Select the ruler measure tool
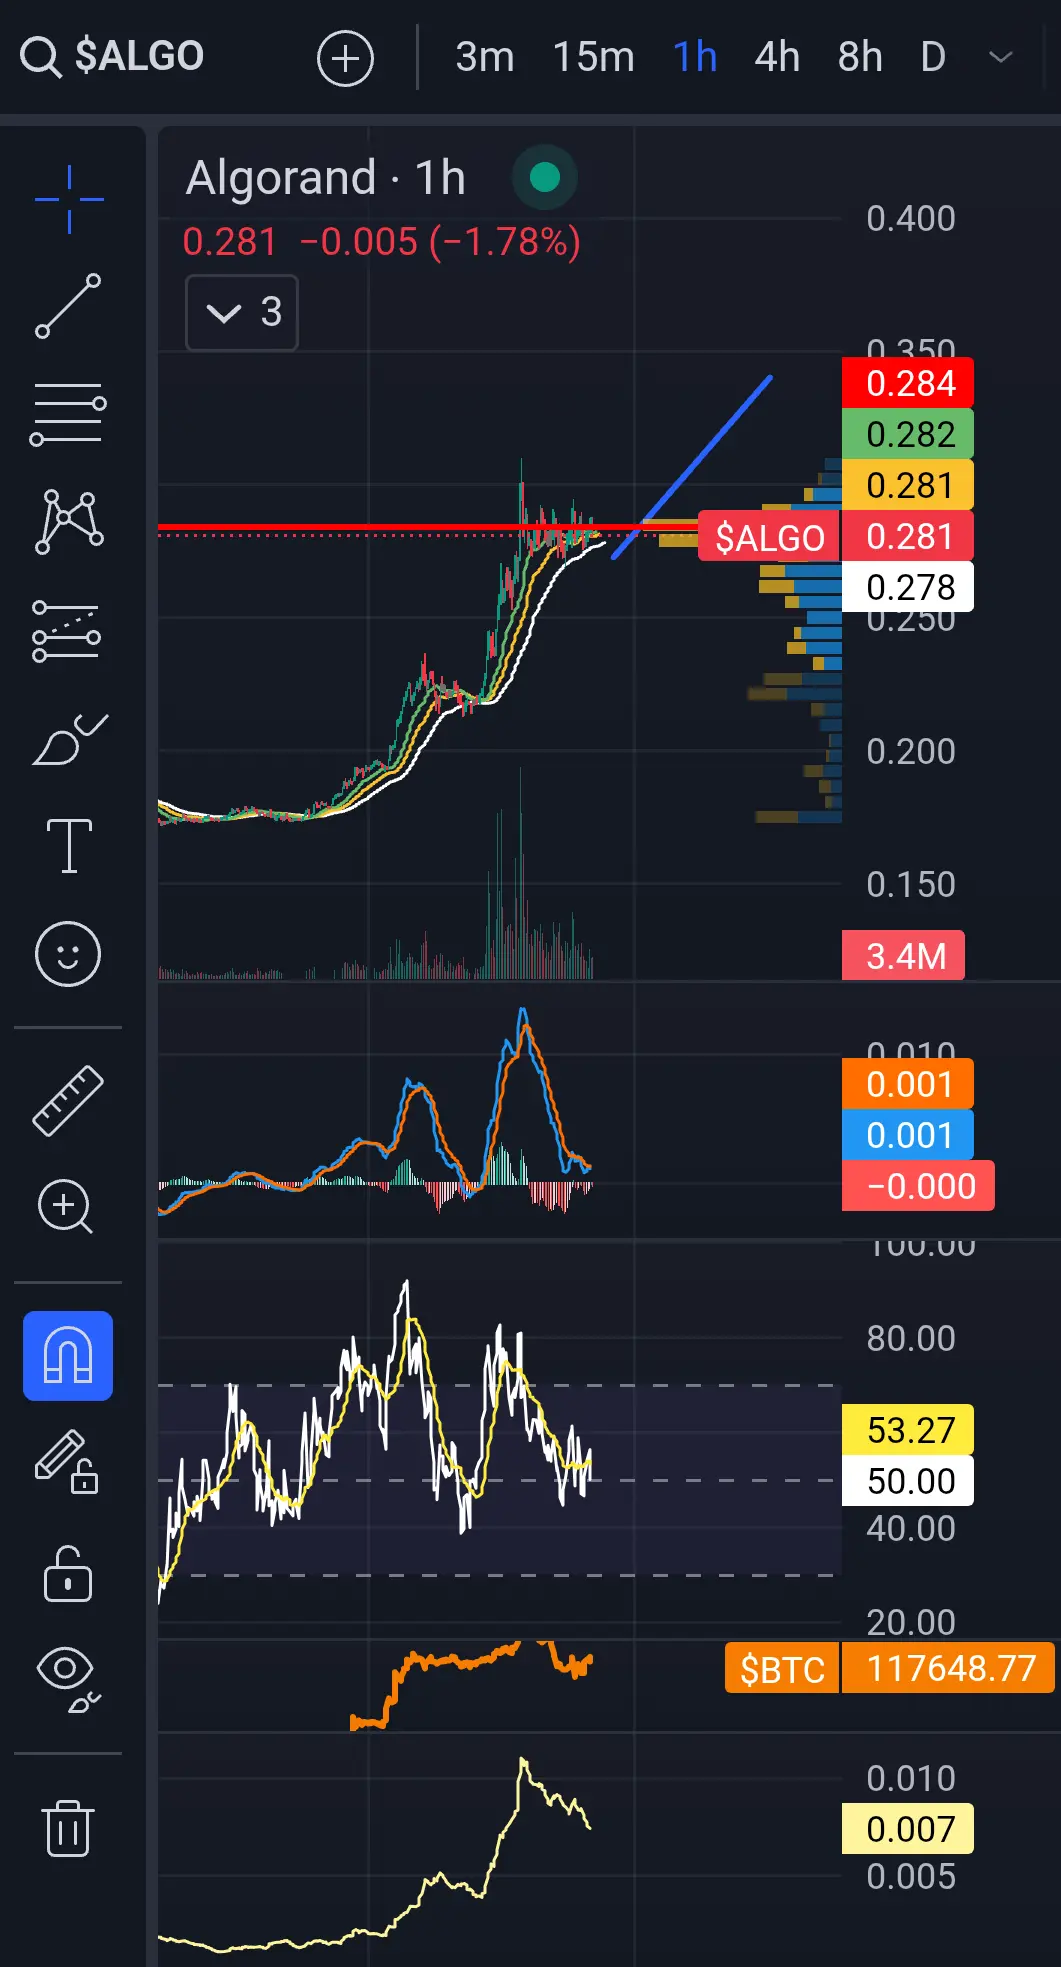The image size is (1061, 1967). (x=68, y=1101)
